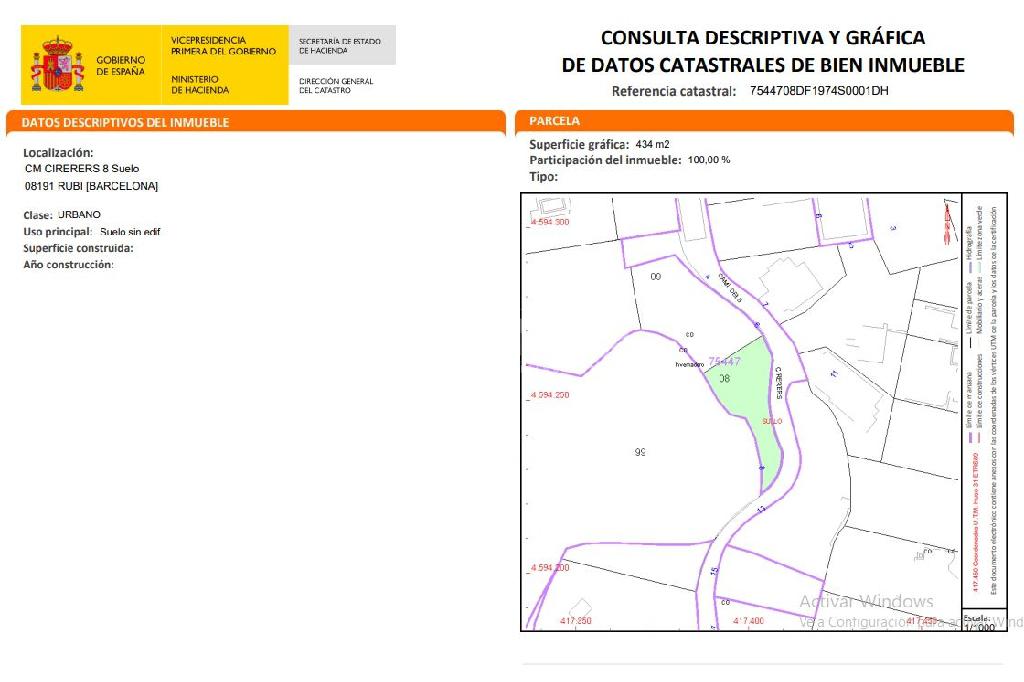This screenshot has height=682, width=1024.
Task: Click the "Clase:" label
Action: point(38,215)
